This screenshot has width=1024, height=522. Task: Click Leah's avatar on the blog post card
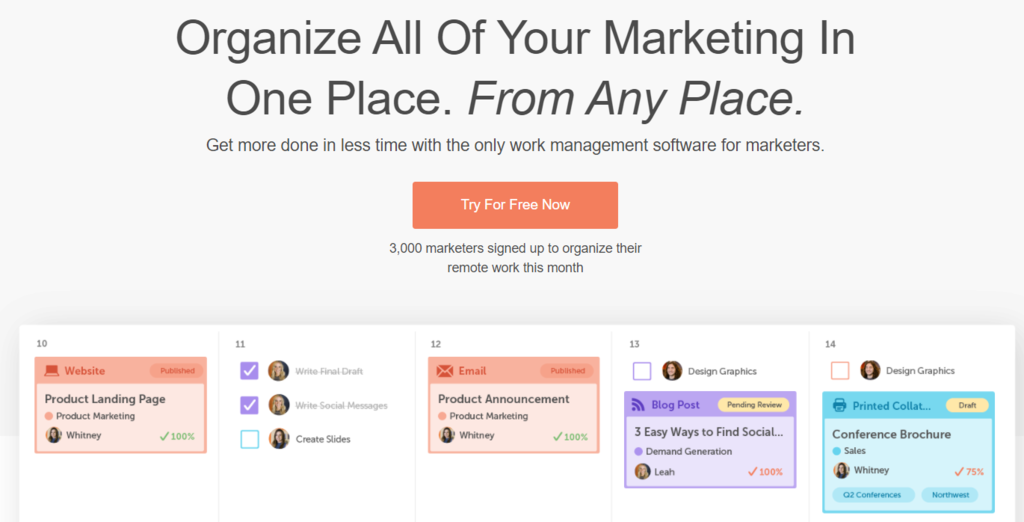642,471
